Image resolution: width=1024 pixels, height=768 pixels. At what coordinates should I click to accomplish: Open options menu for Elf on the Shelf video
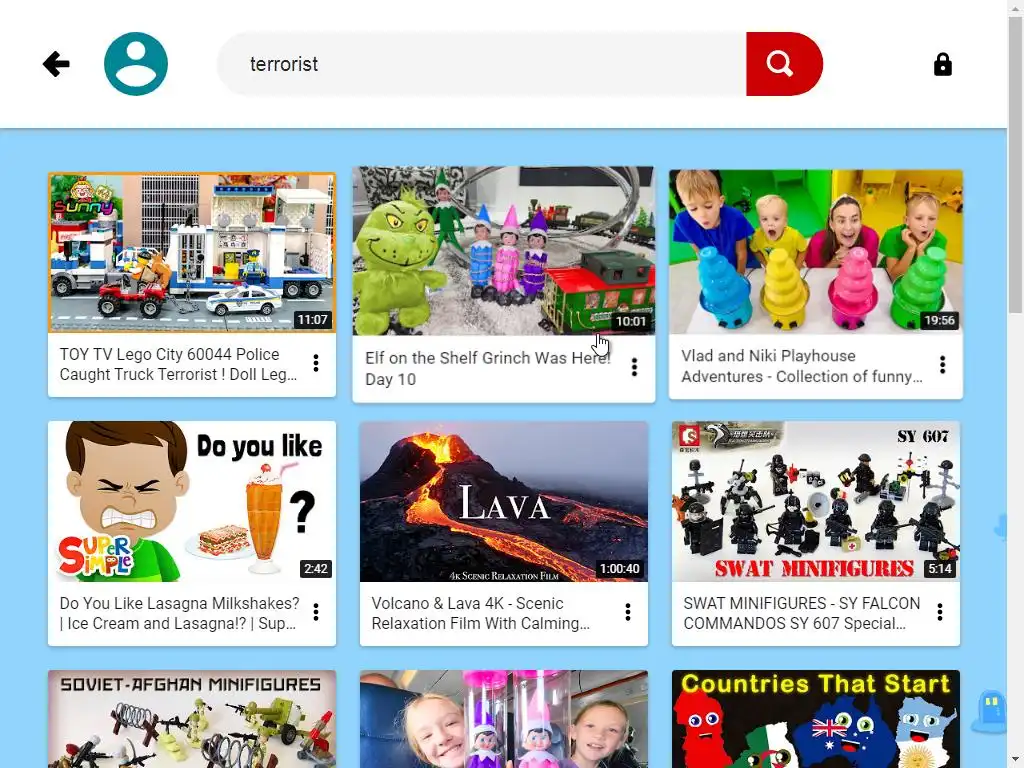tap(634, 367)
